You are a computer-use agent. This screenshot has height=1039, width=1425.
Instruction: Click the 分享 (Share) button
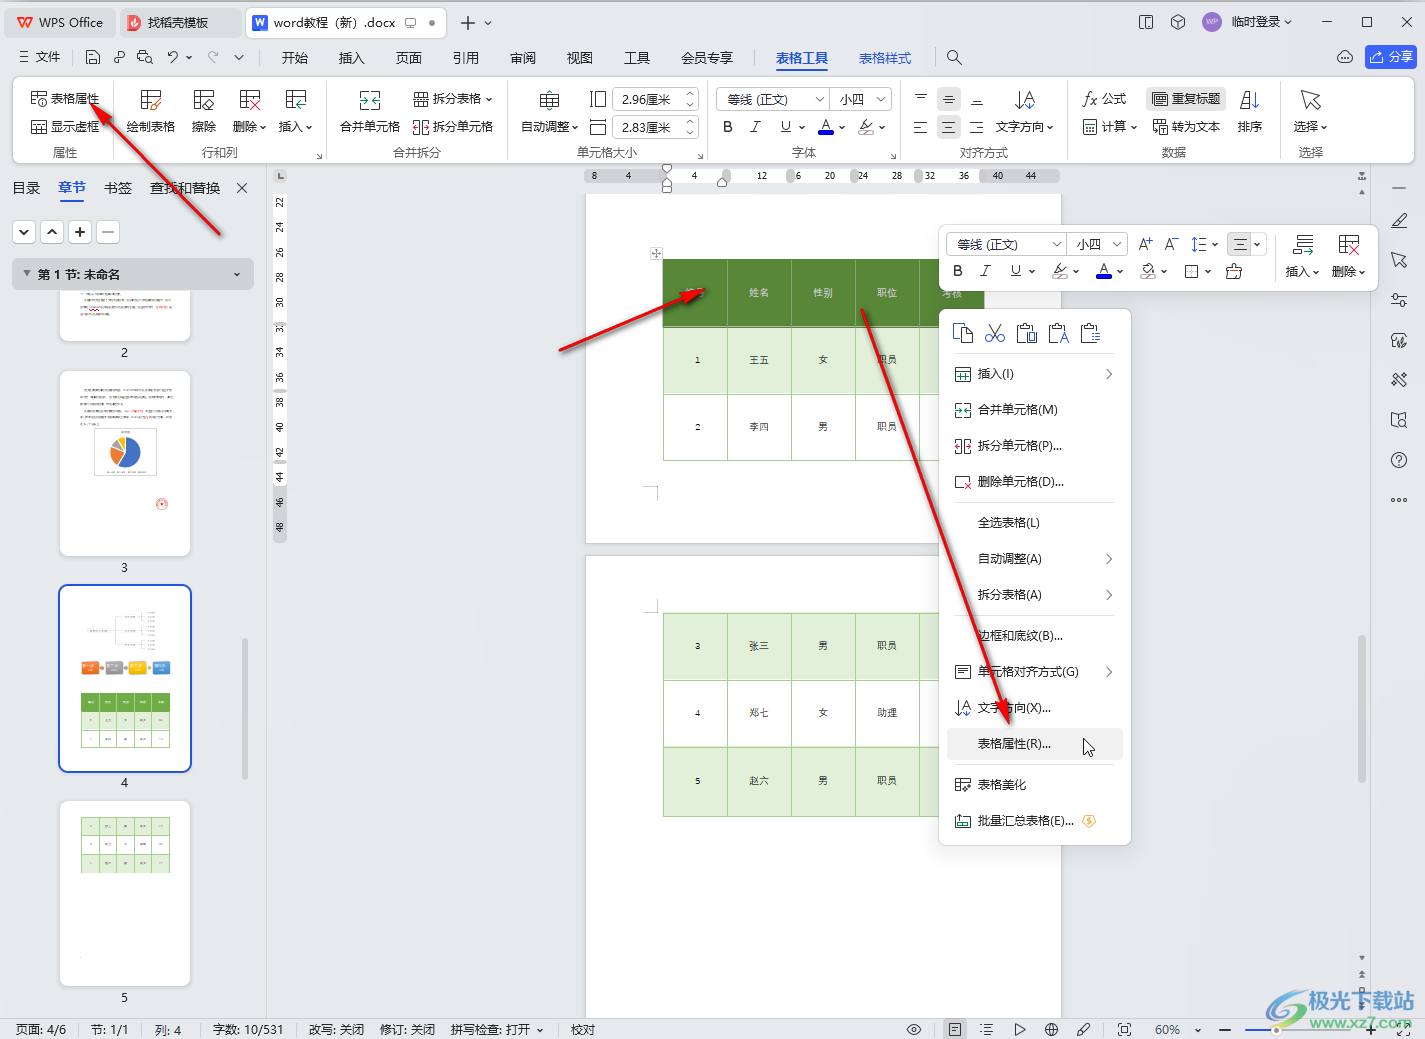(x=1391, y=57)
